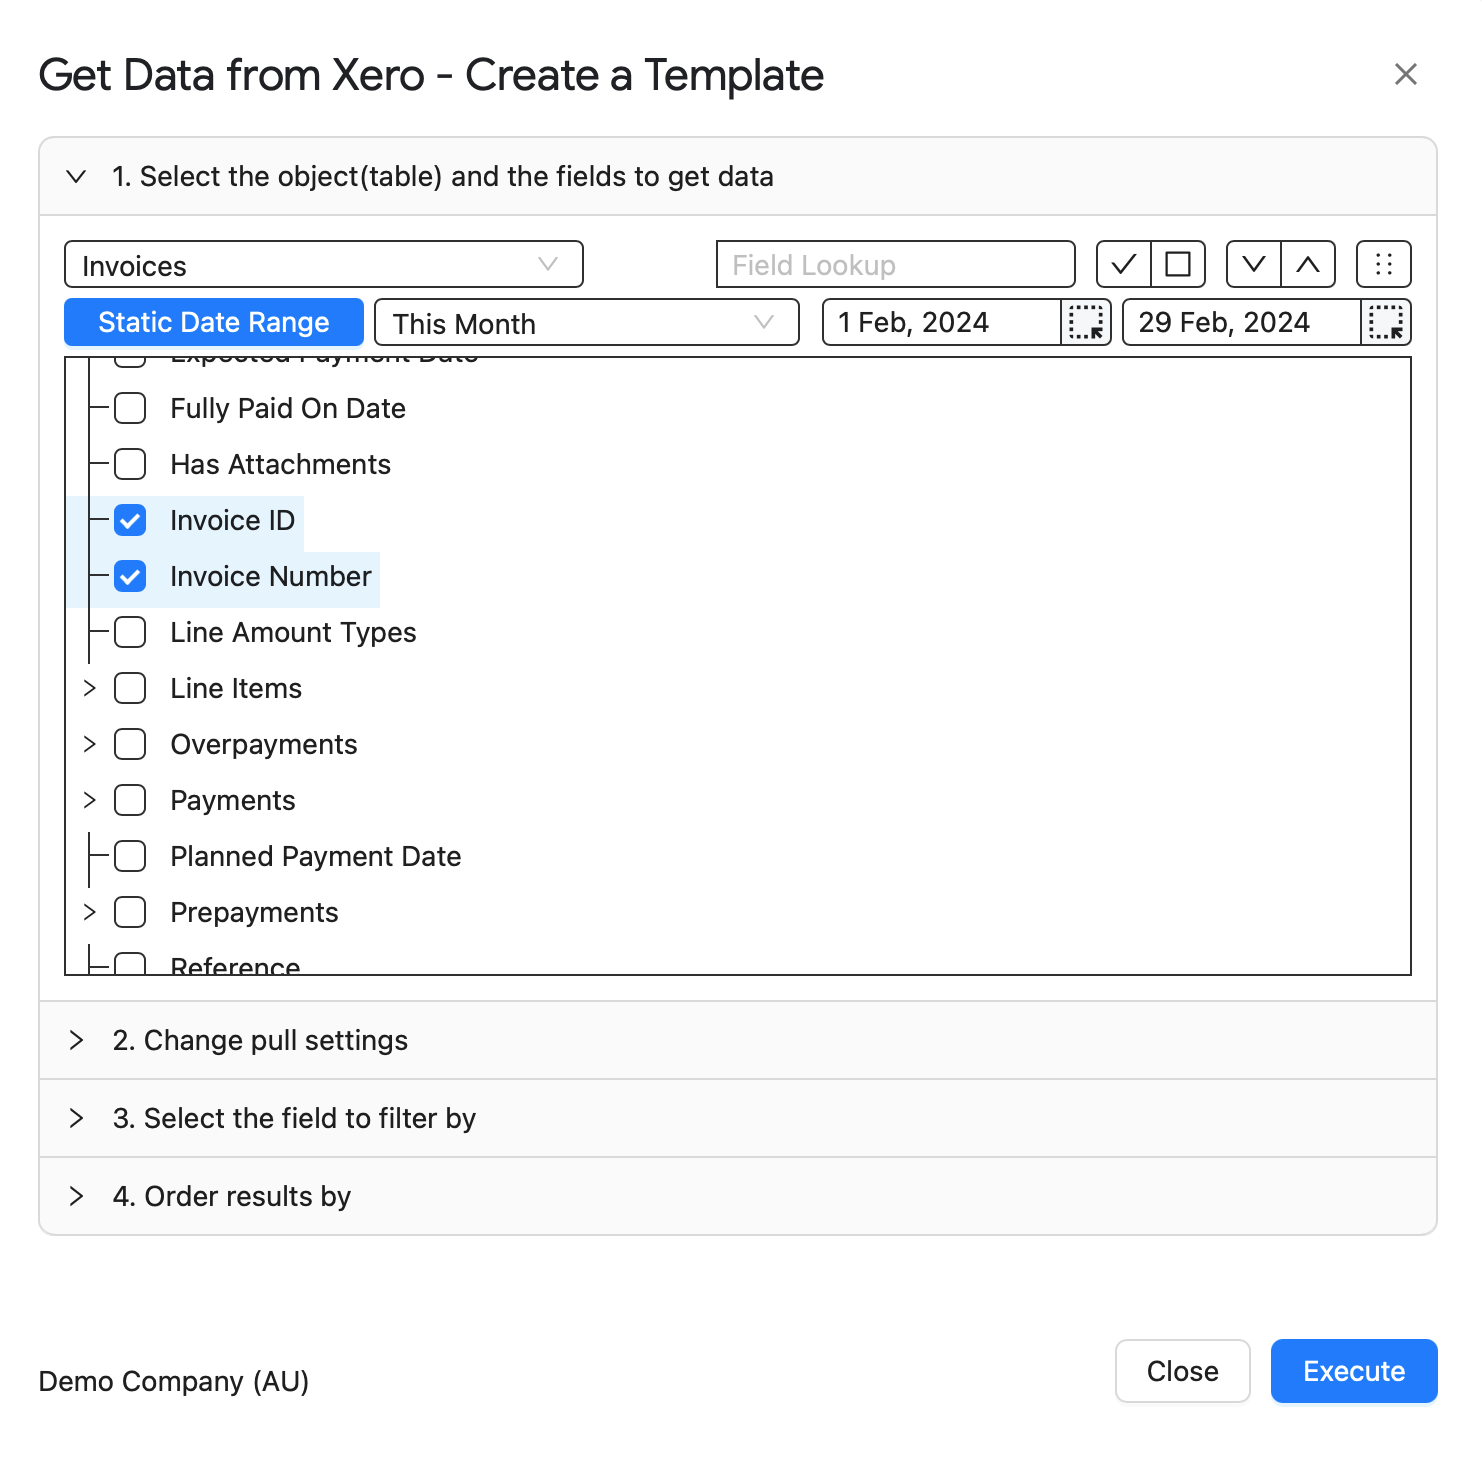This screenshot has height=1460, width=1482.
Task: Select the Invoice Number field label
Action: coord(271,576)
